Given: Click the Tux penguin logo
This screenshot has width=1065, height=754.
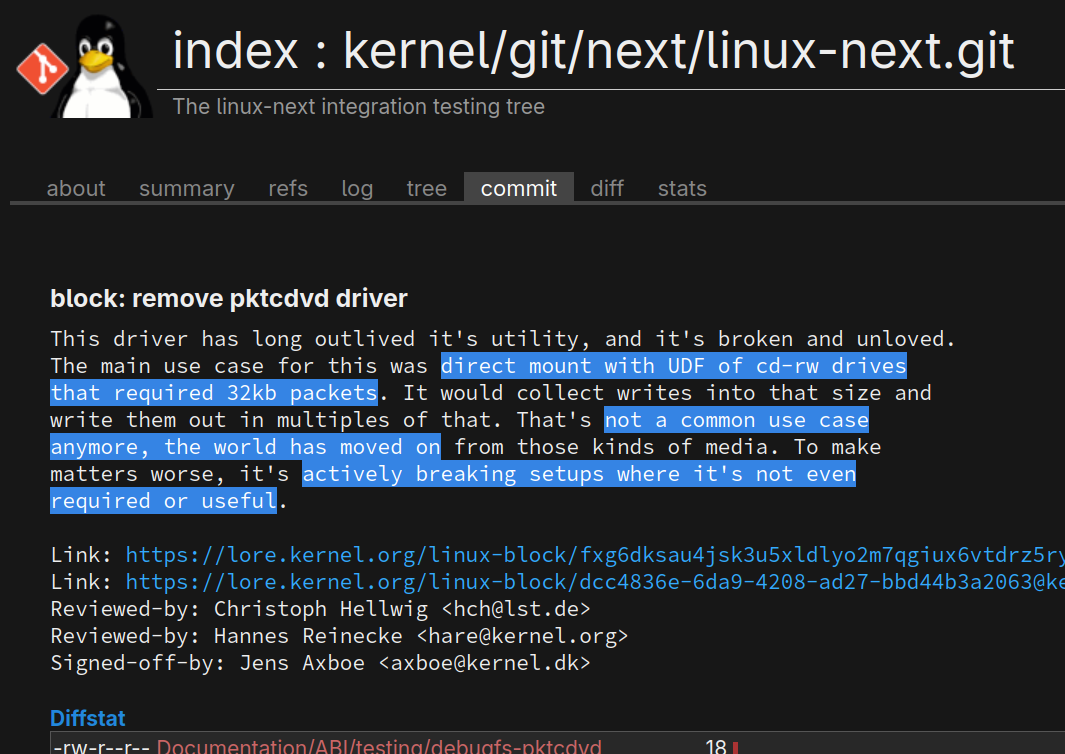Looking at the screenshot, I should (102, 67).
